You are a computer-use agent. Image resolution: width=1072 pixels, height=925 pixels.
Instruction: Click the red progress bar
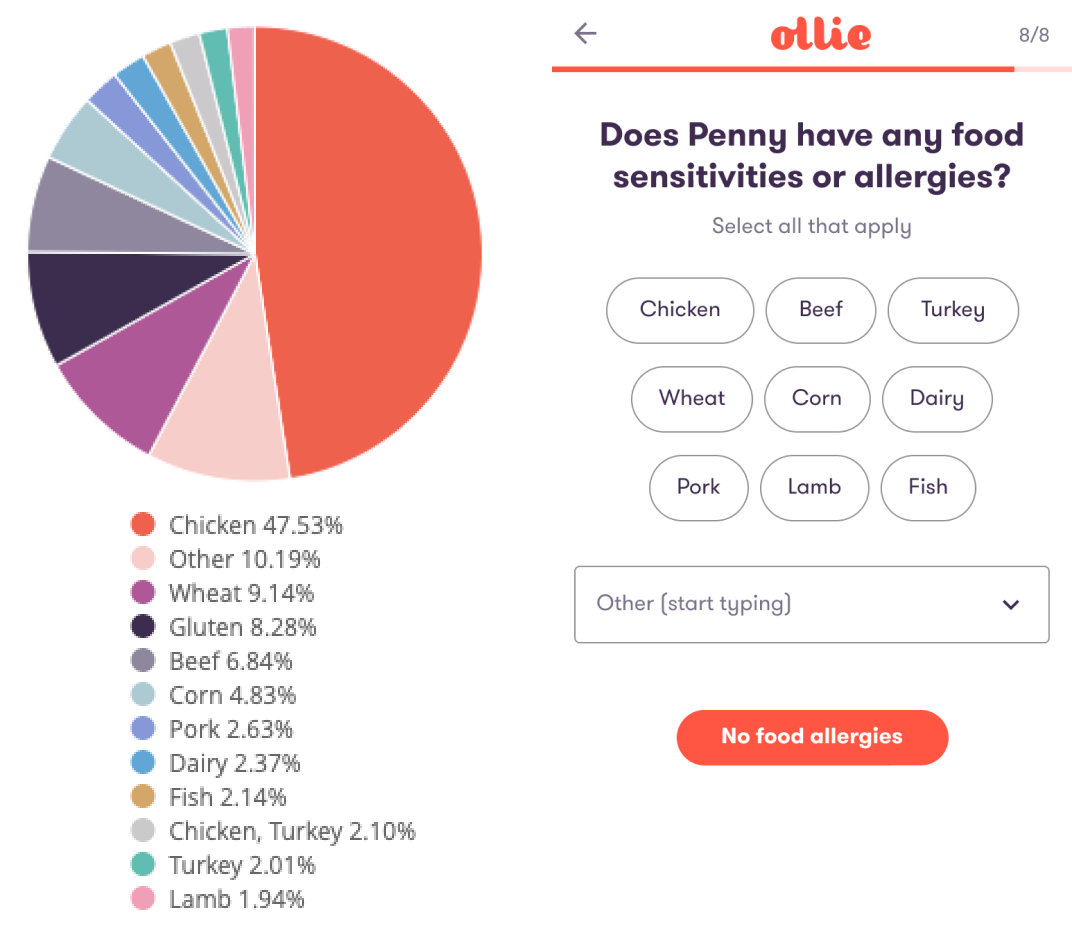[783, 69]
